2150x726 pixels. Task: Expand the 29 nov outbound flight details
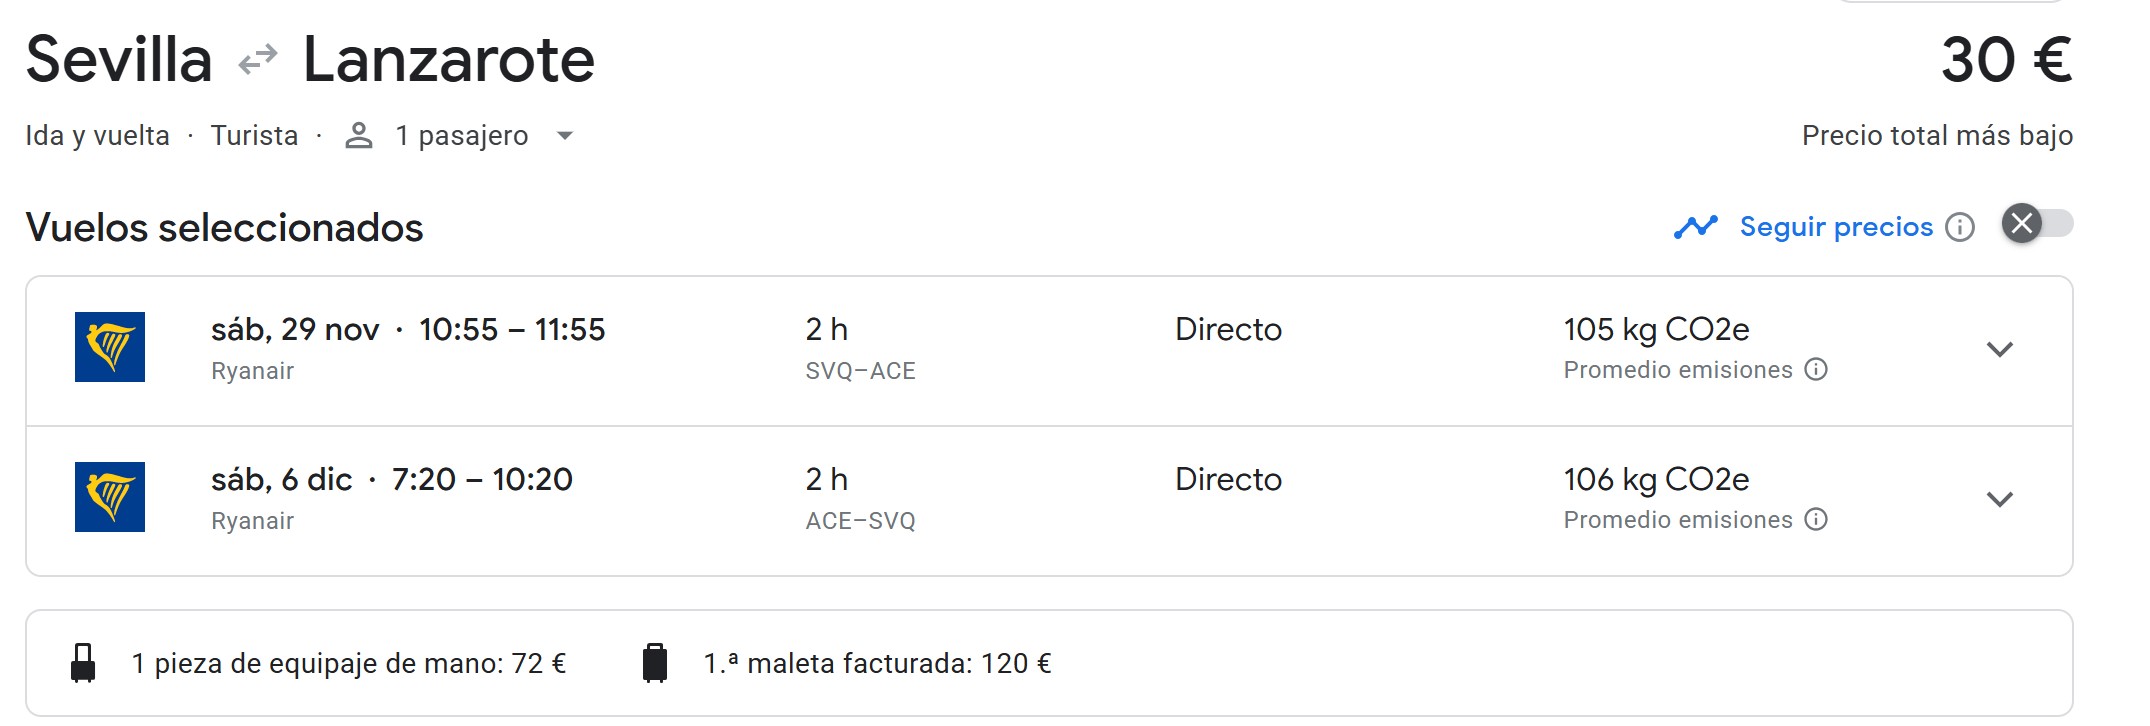click(x=1999, y=349)
